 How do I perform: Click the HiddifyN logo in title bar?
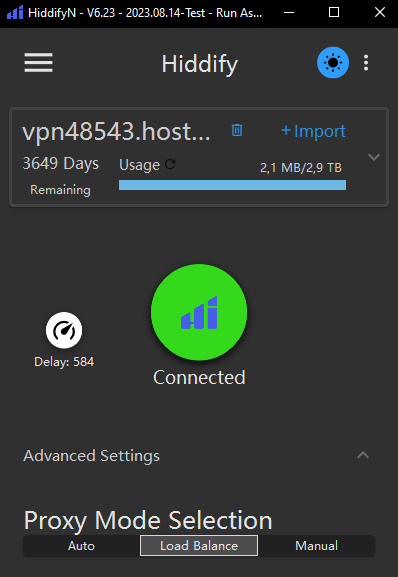point(15,13)
